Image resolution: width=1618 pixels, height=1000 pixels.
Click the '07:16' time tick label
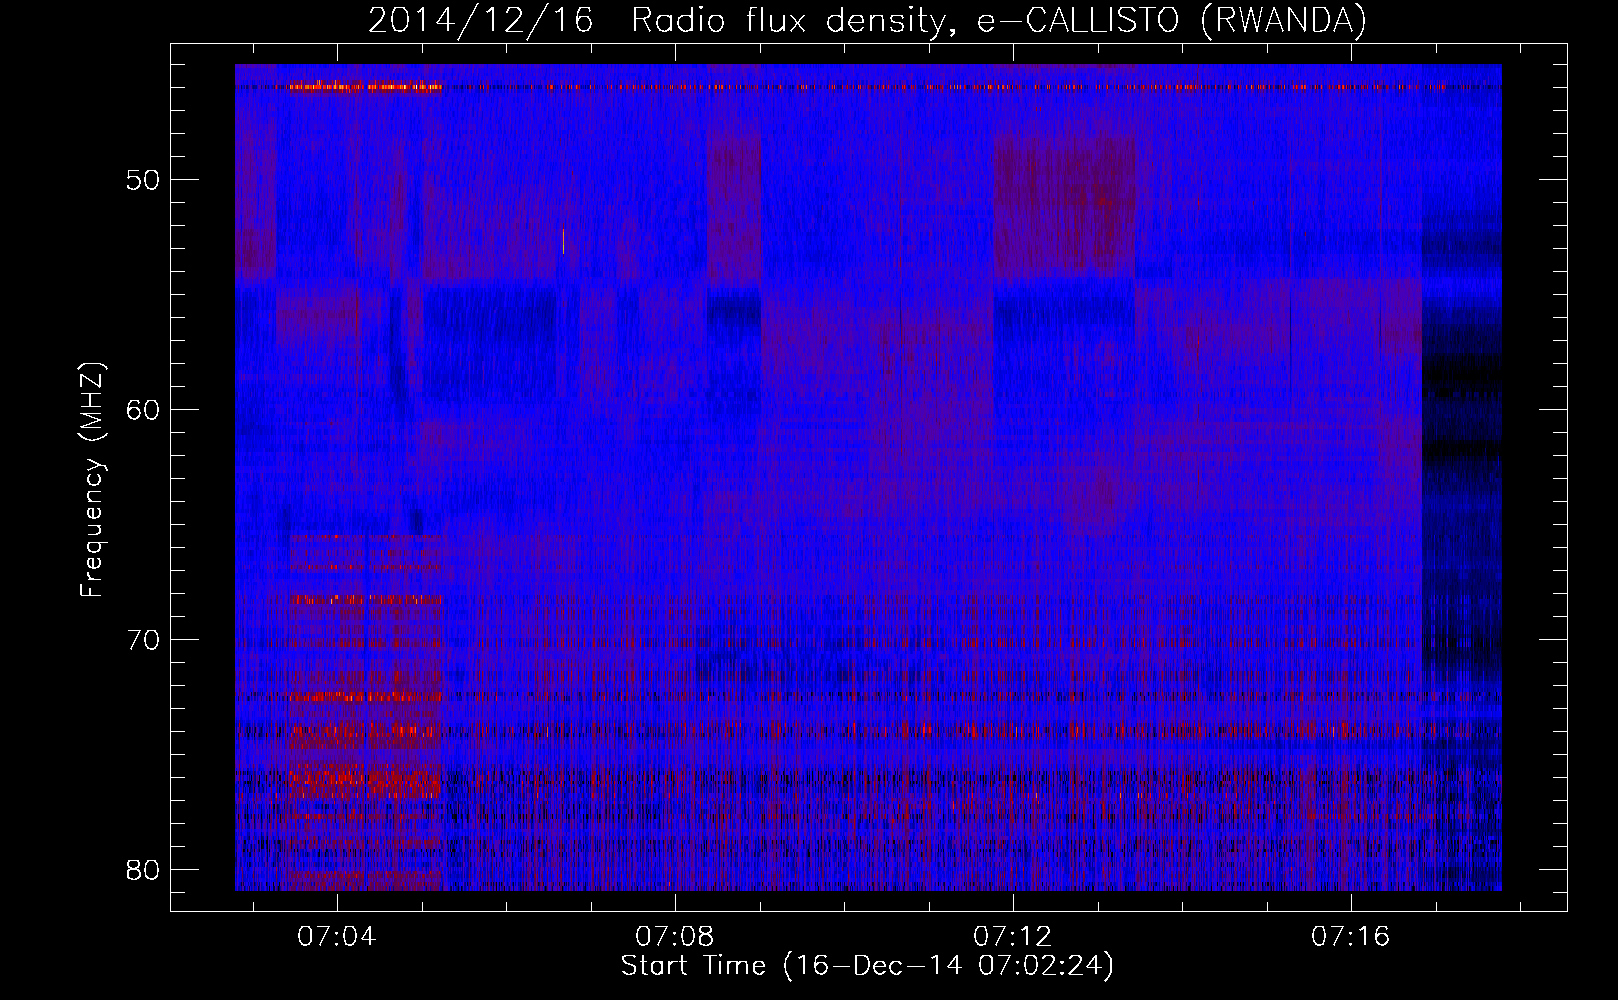pos(1351,936)
